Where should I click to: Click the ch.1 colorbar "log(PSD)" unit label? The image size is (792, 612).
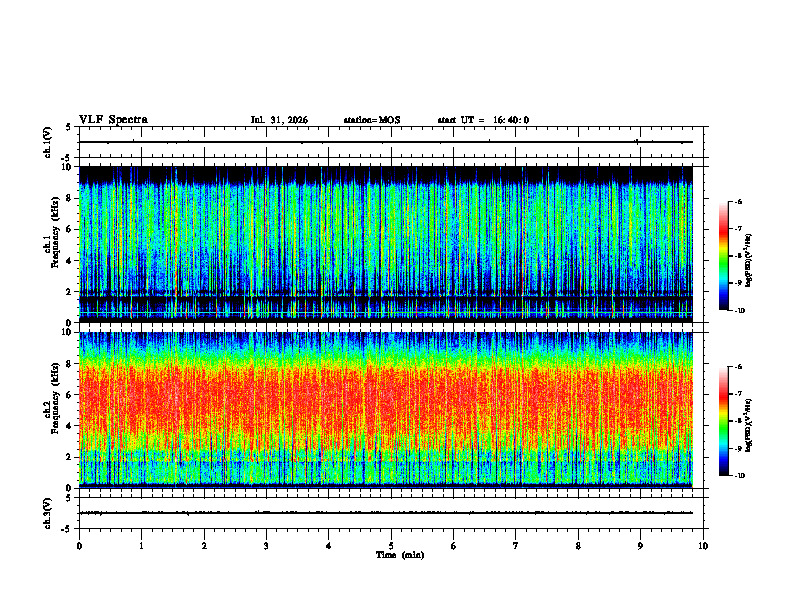click(748, 260)
